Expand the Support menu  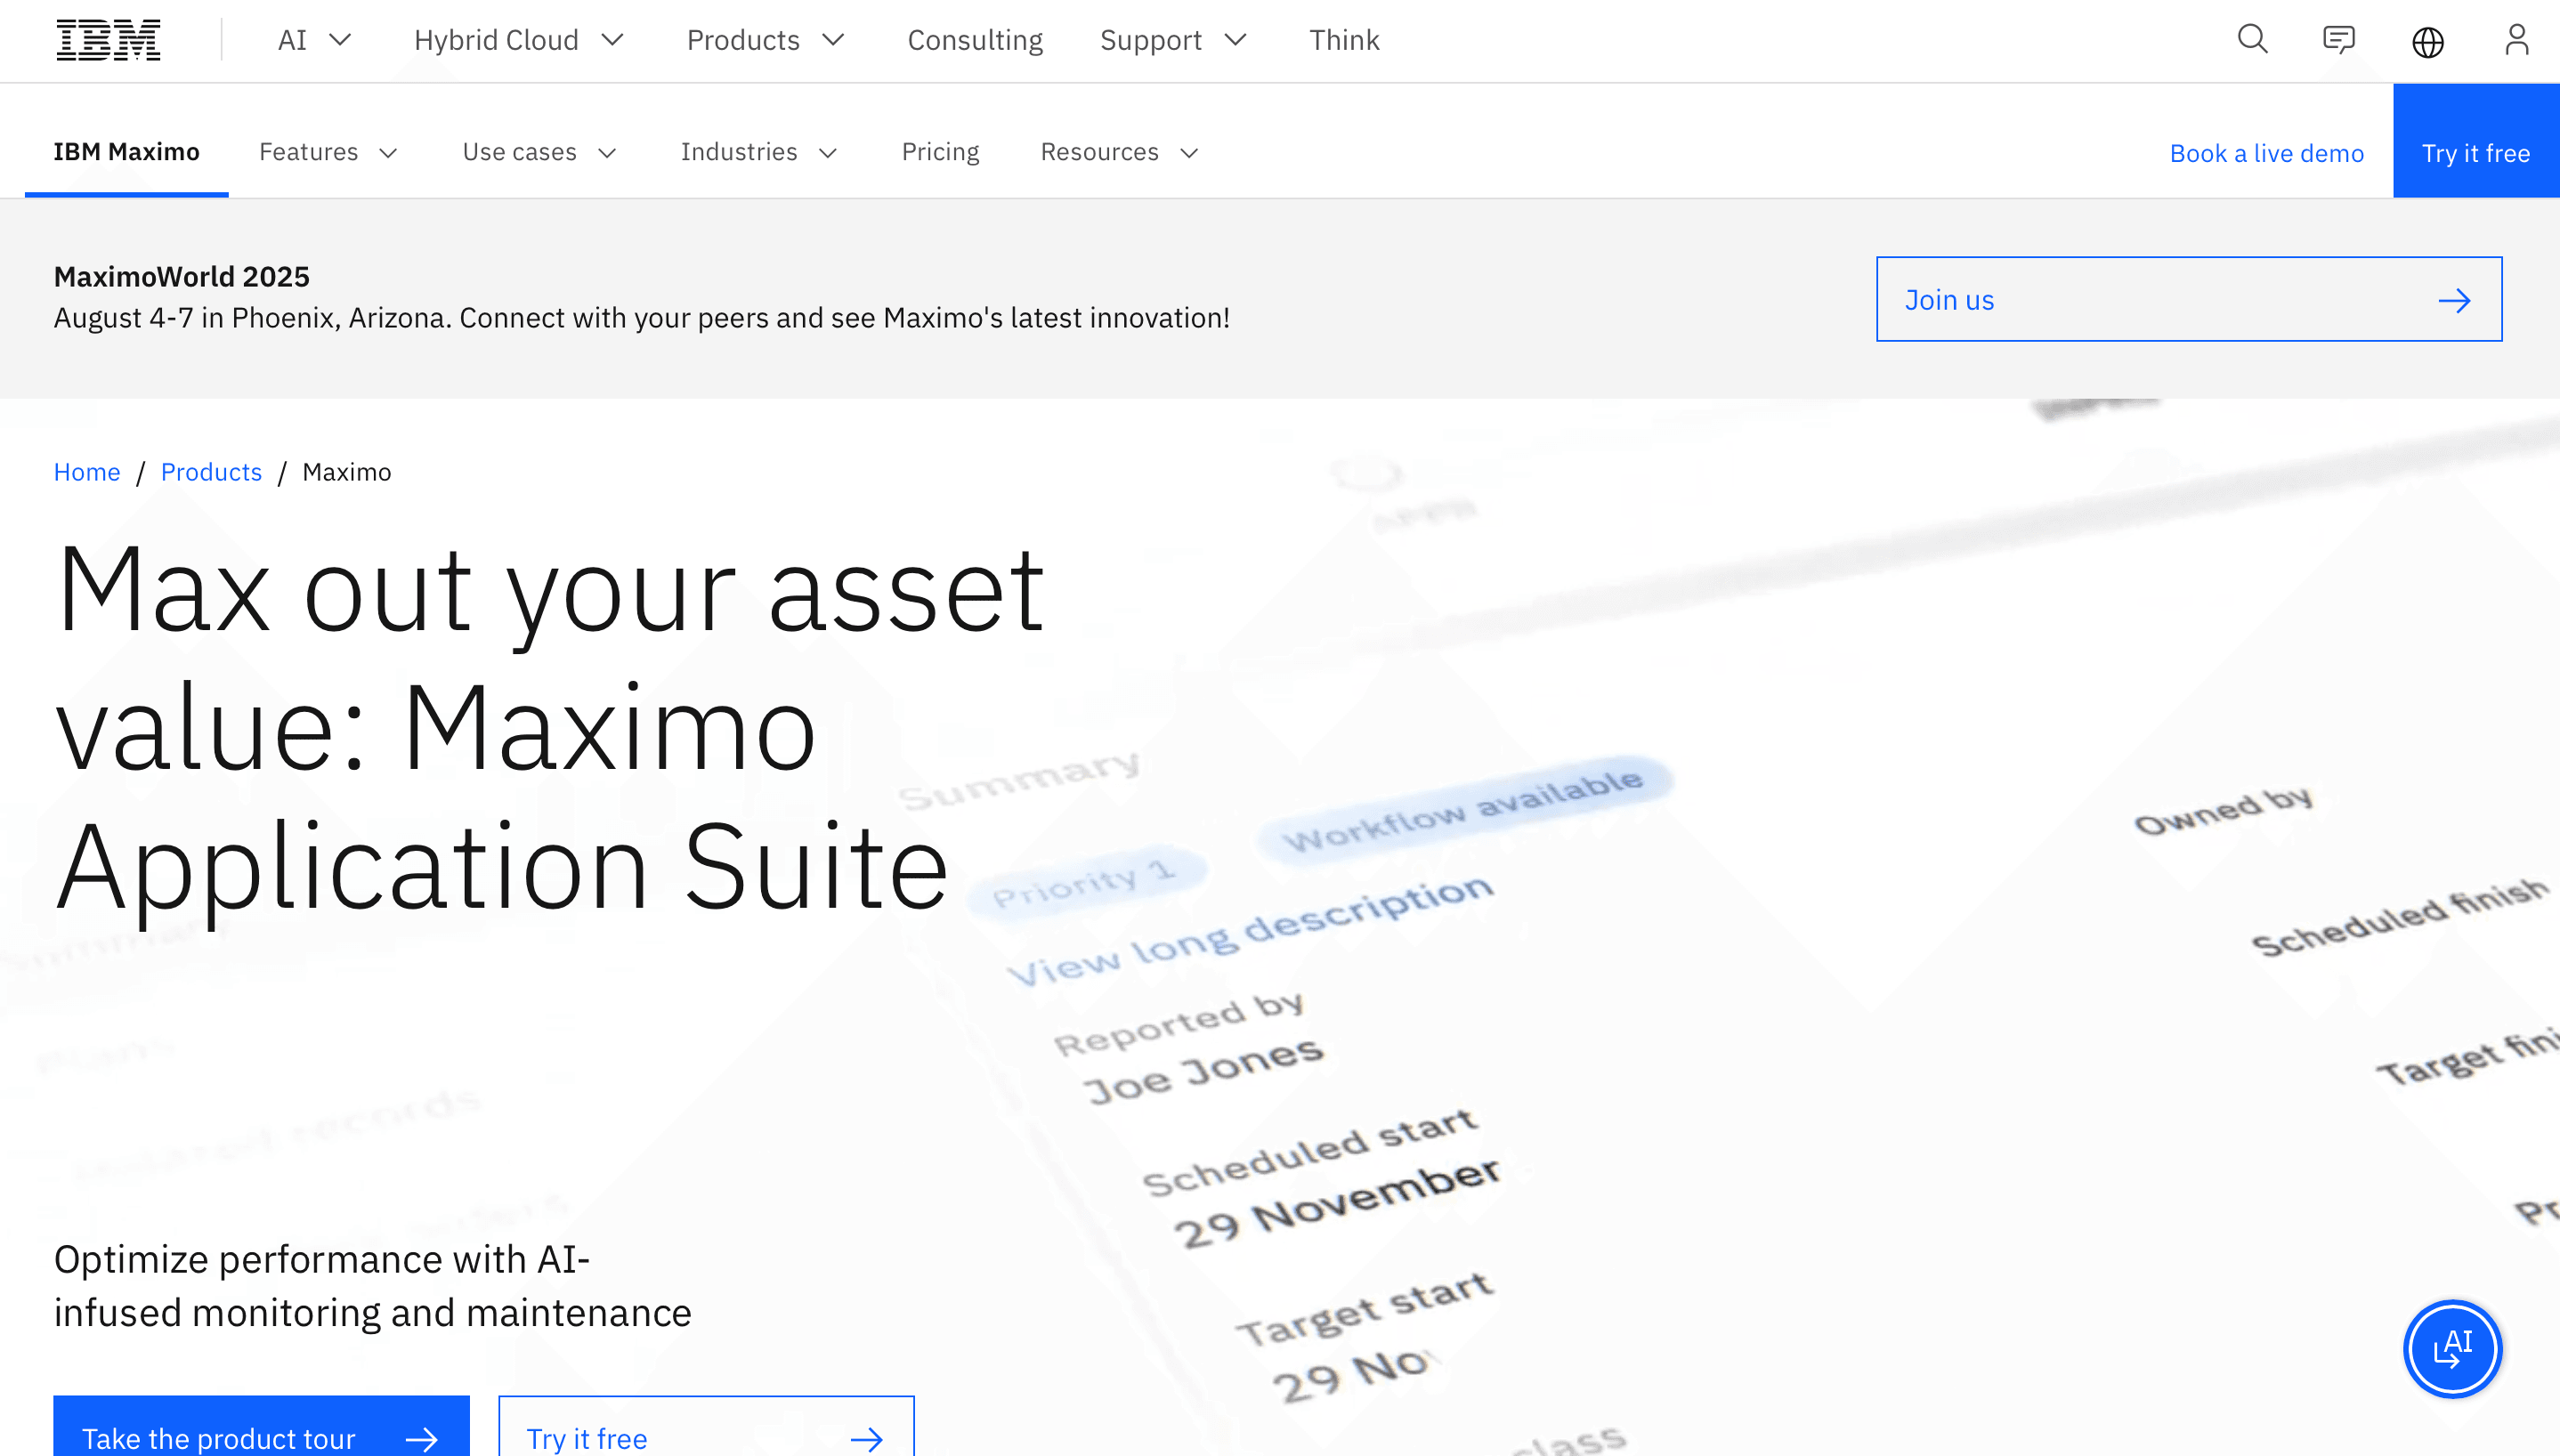pyautogui.click(x=1174, y=40)
